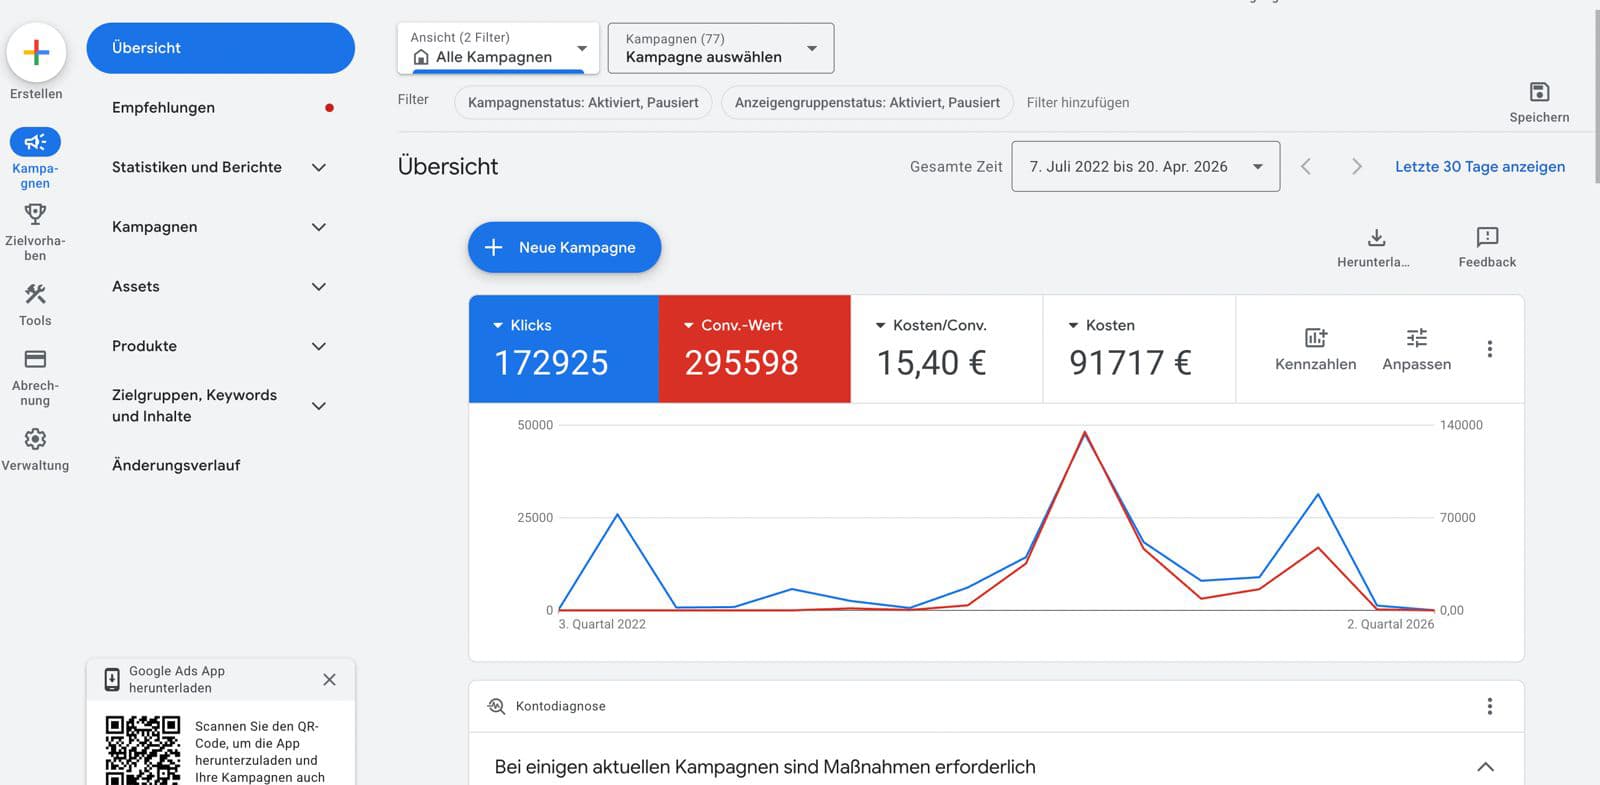
Task: Expand Statistiken und Berichte section
Action: (x=319, y=167)
